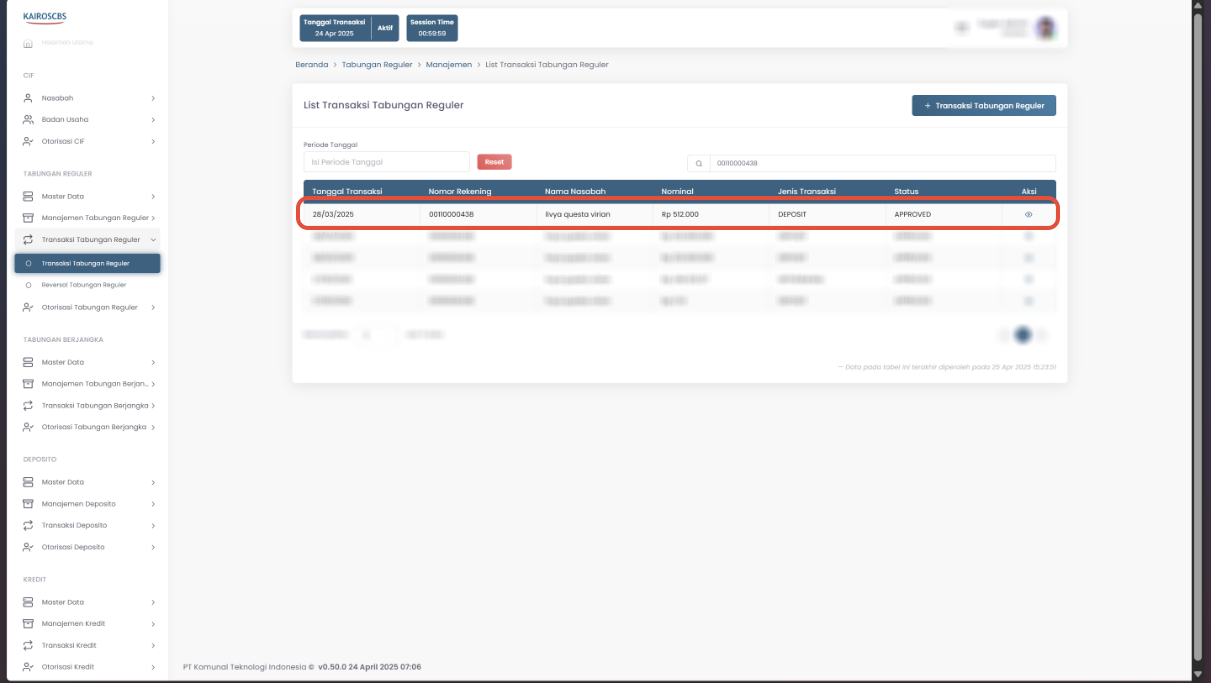
Task: Click the Tanggal Transaksi 24 Apr 2025 badge
Action: pos(335,28)
